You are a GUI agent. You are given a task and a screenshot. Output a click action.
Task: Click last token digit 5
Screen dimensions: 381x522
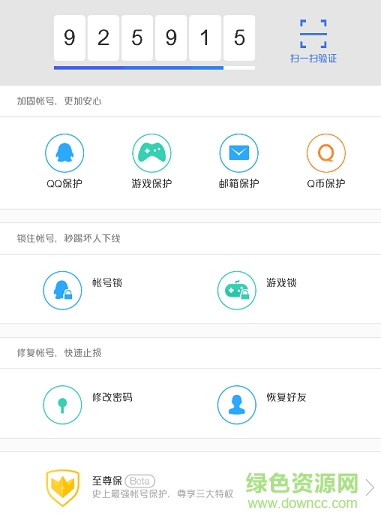point(239,38)
